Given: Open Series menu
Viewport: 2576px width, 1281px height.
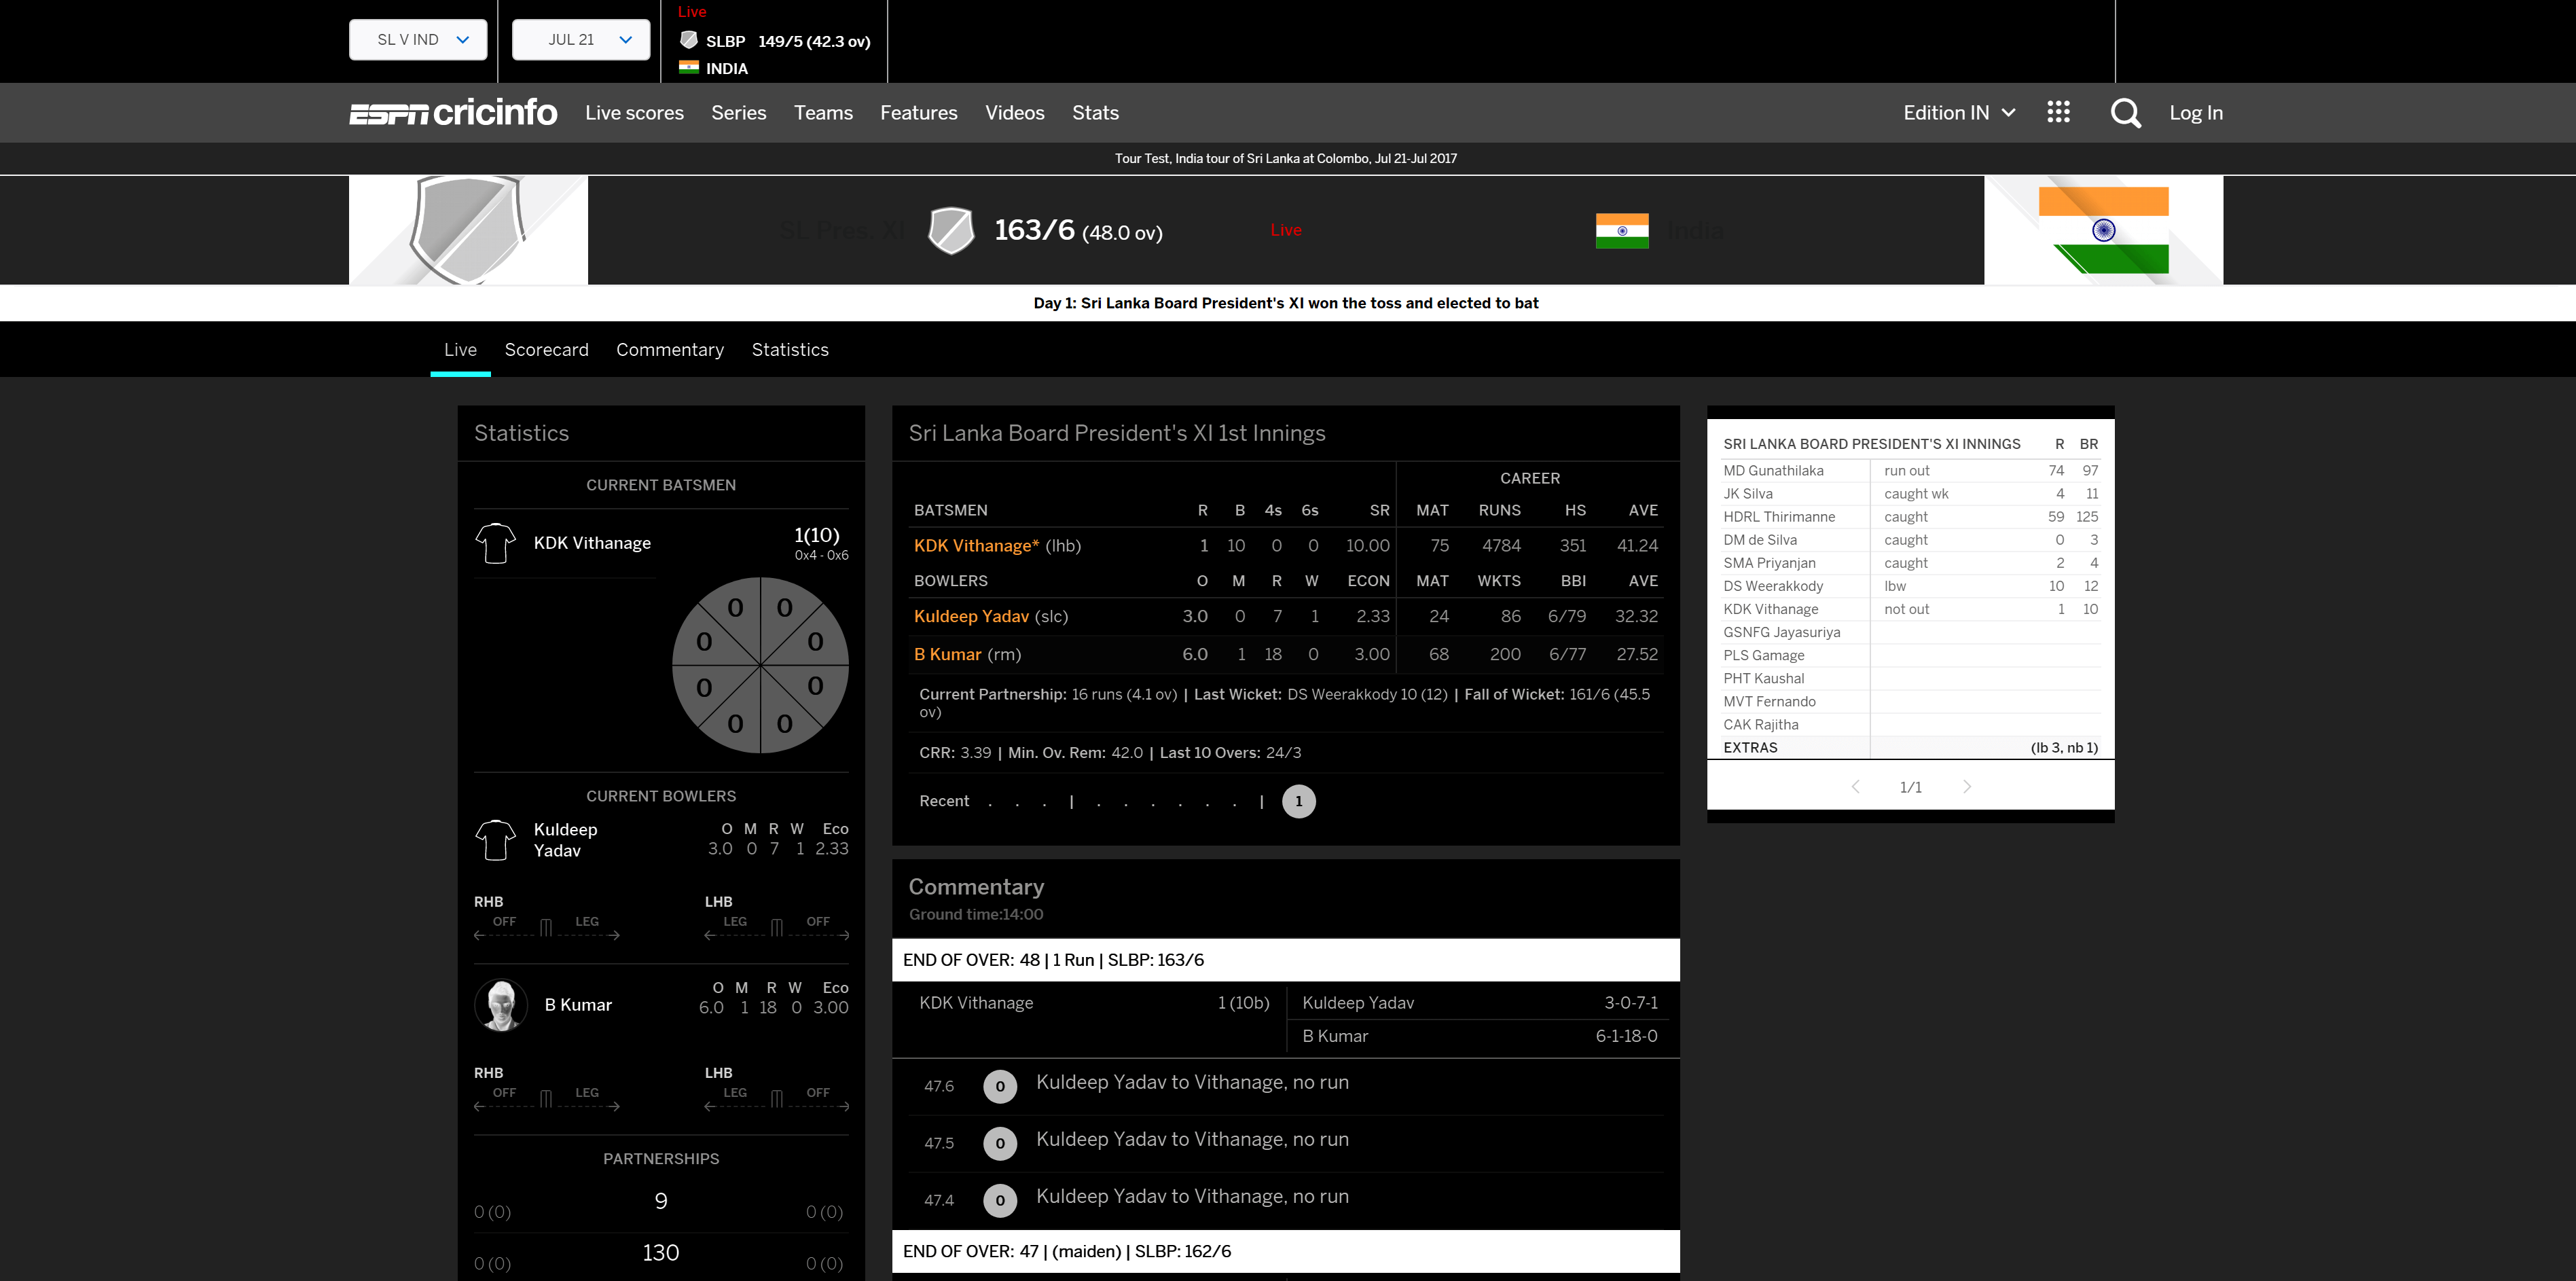Looking at the screenshot, I should pyautogui.click(x=739, y=113).
